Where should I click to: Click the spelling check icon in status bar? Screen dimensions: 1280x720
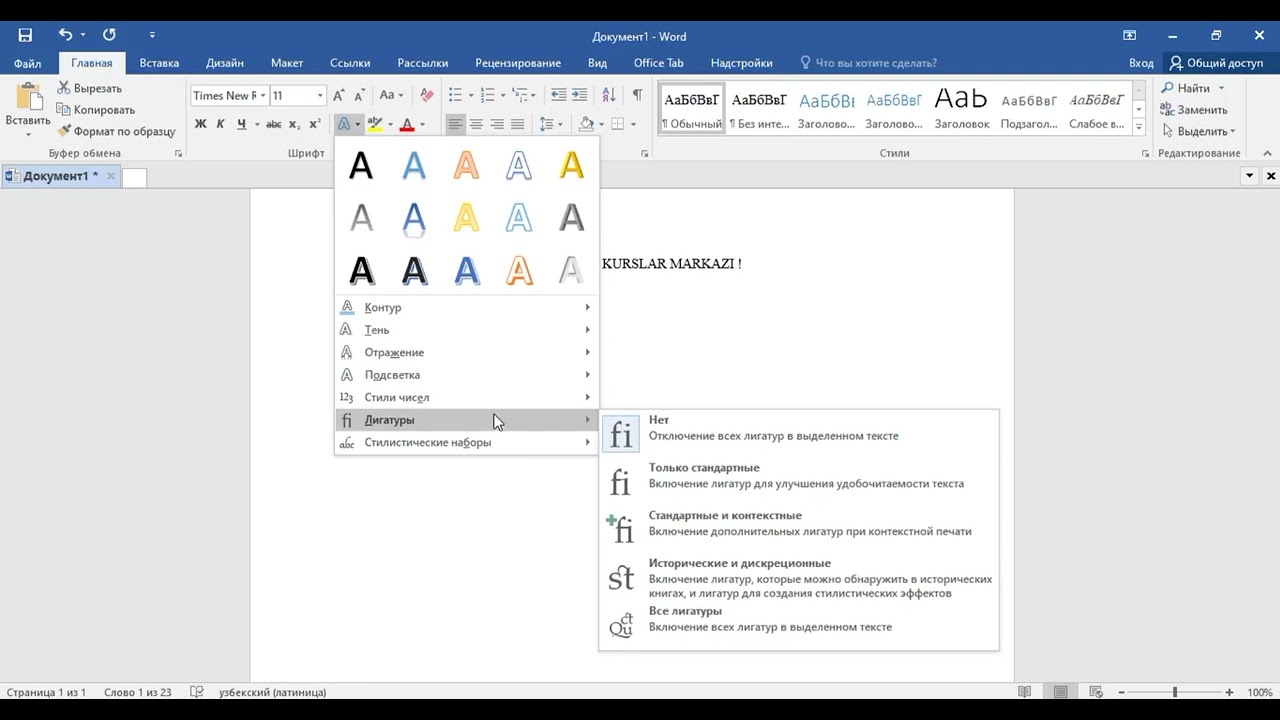[x=197, y=692]
